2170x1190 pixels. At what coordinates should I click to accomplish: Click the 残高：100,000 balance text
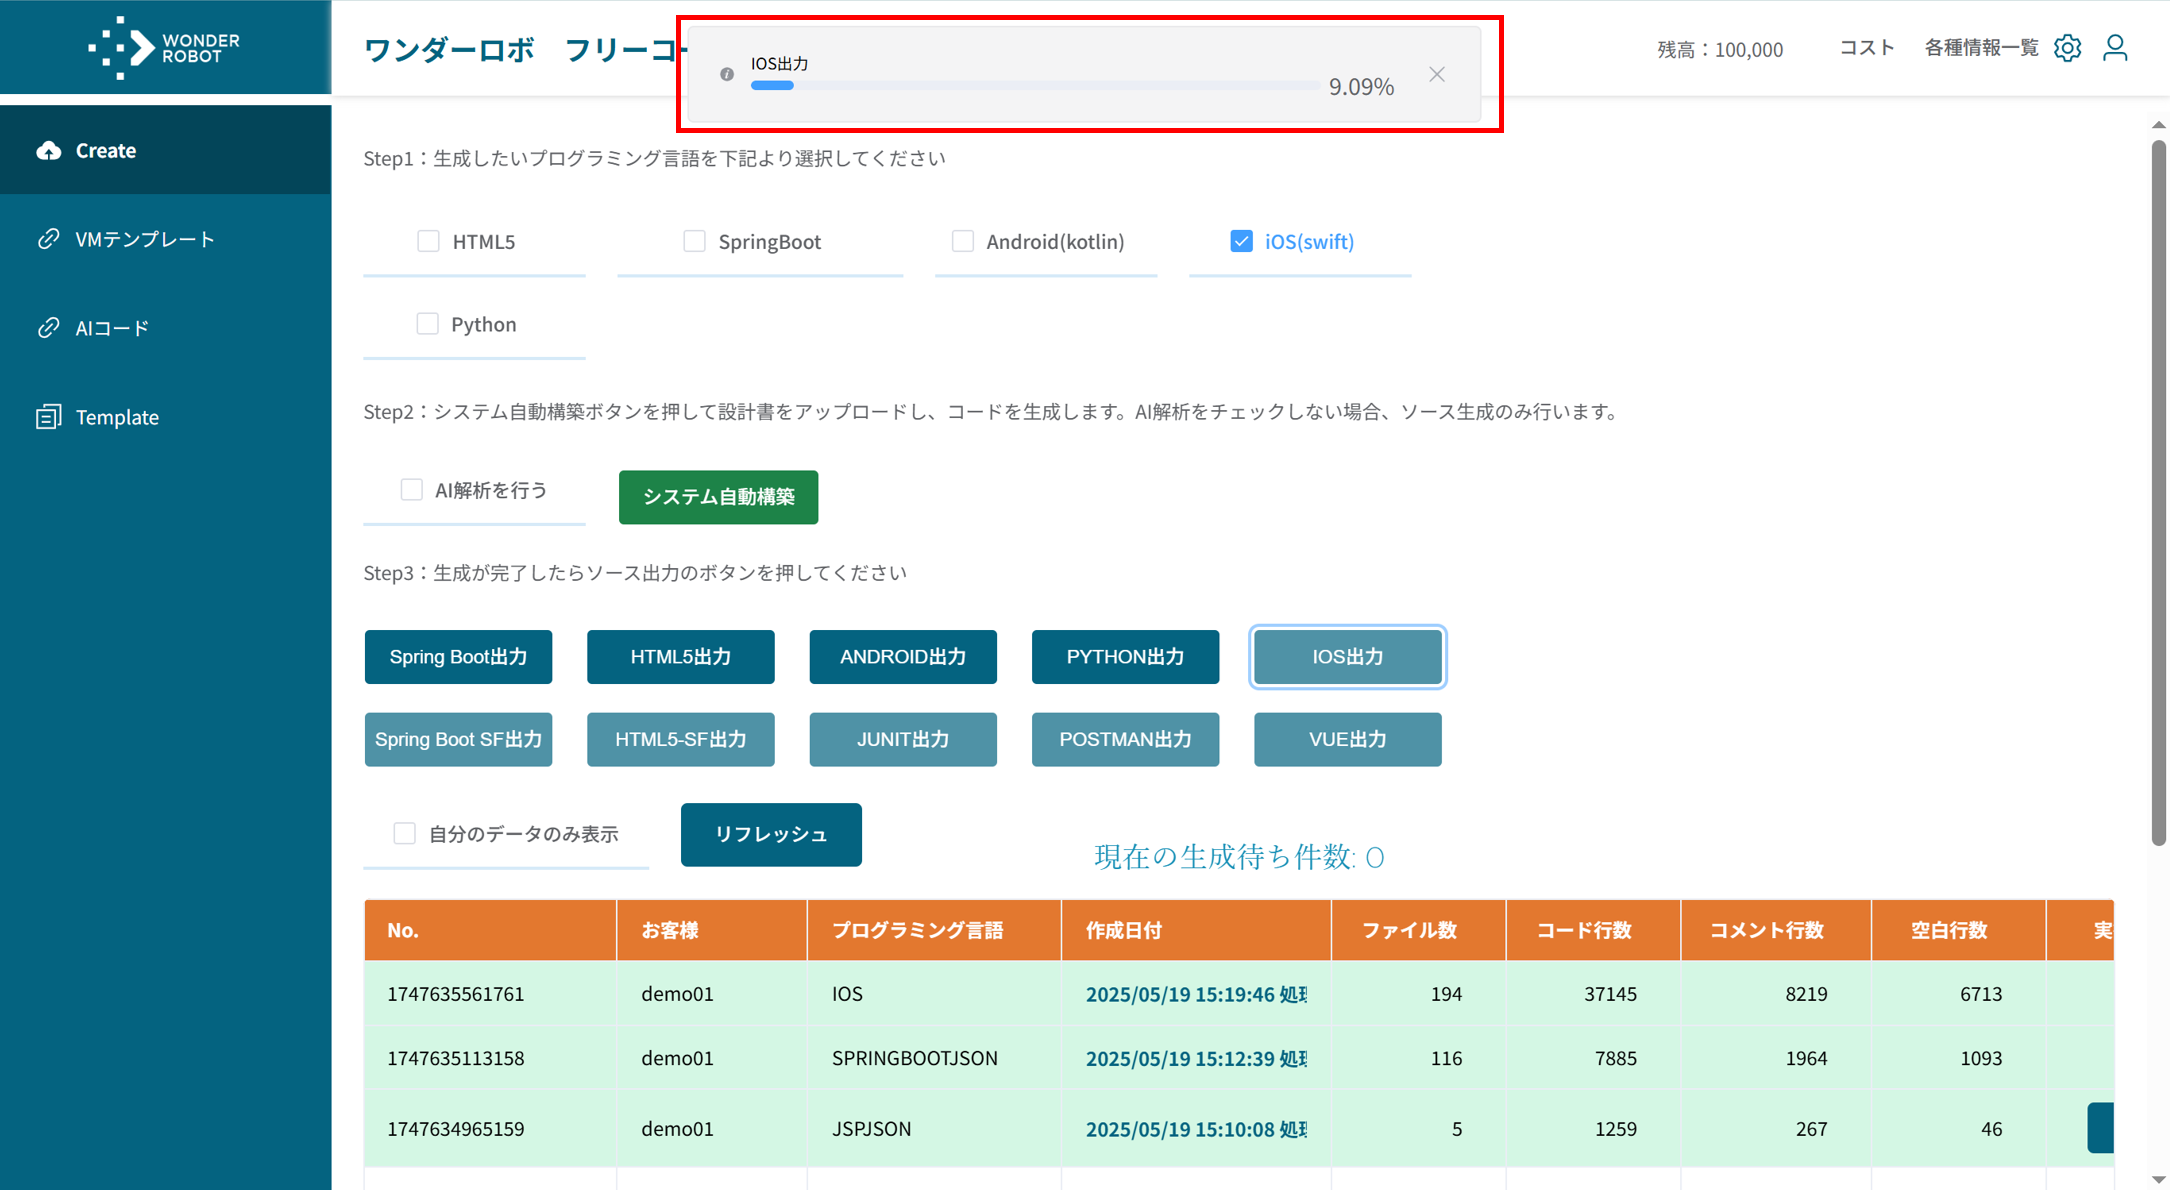pos(1720,49)
